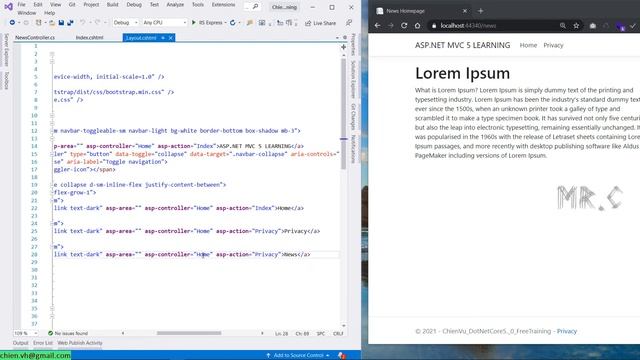Click the Redo arrow icon
Image resolution: width=640 pixels, height=360 pixels.
click(x=97, y=23)
